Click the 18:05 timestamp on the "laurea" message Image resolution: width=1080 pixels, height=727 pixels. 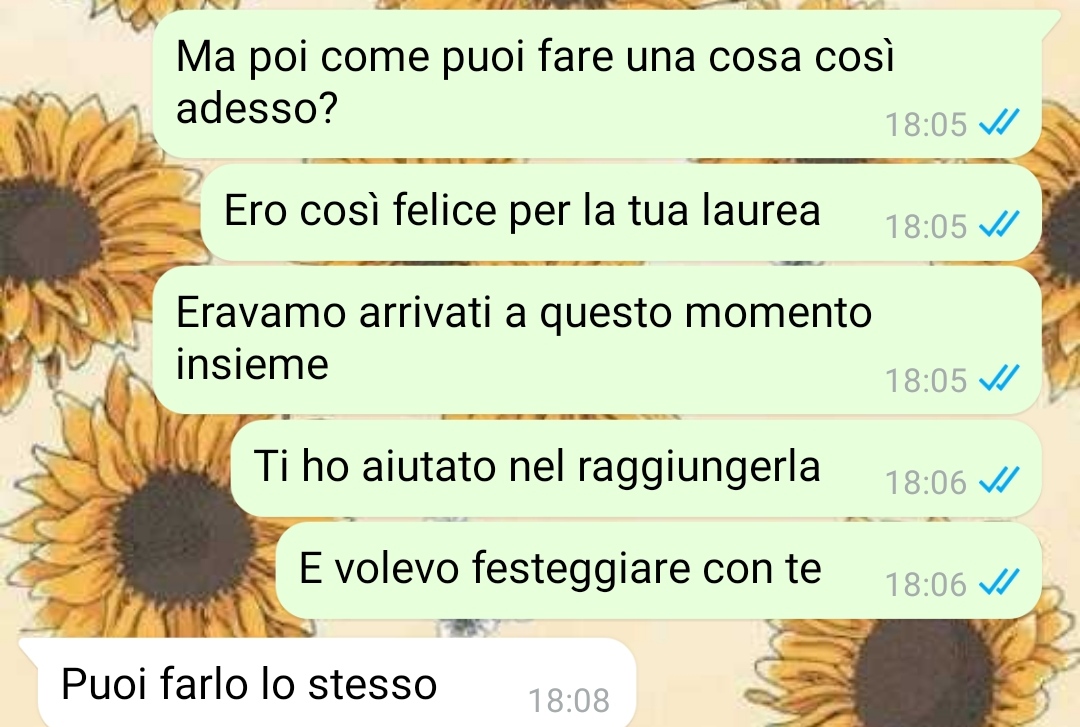click(926, 227)
